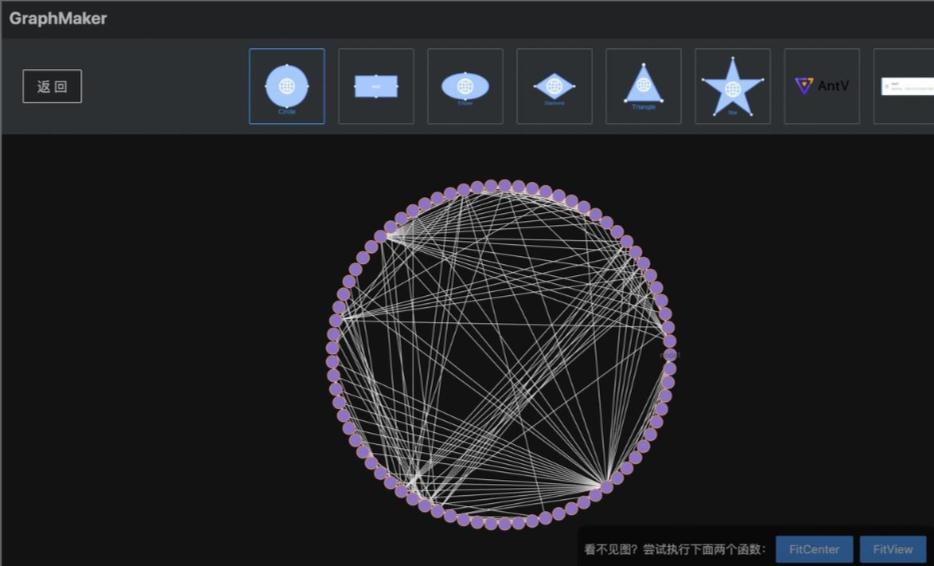The width and height of the screenshot is (934, 566).
Task: Select the star node shape
Action: pyautogui.click(x=733, y=86)
